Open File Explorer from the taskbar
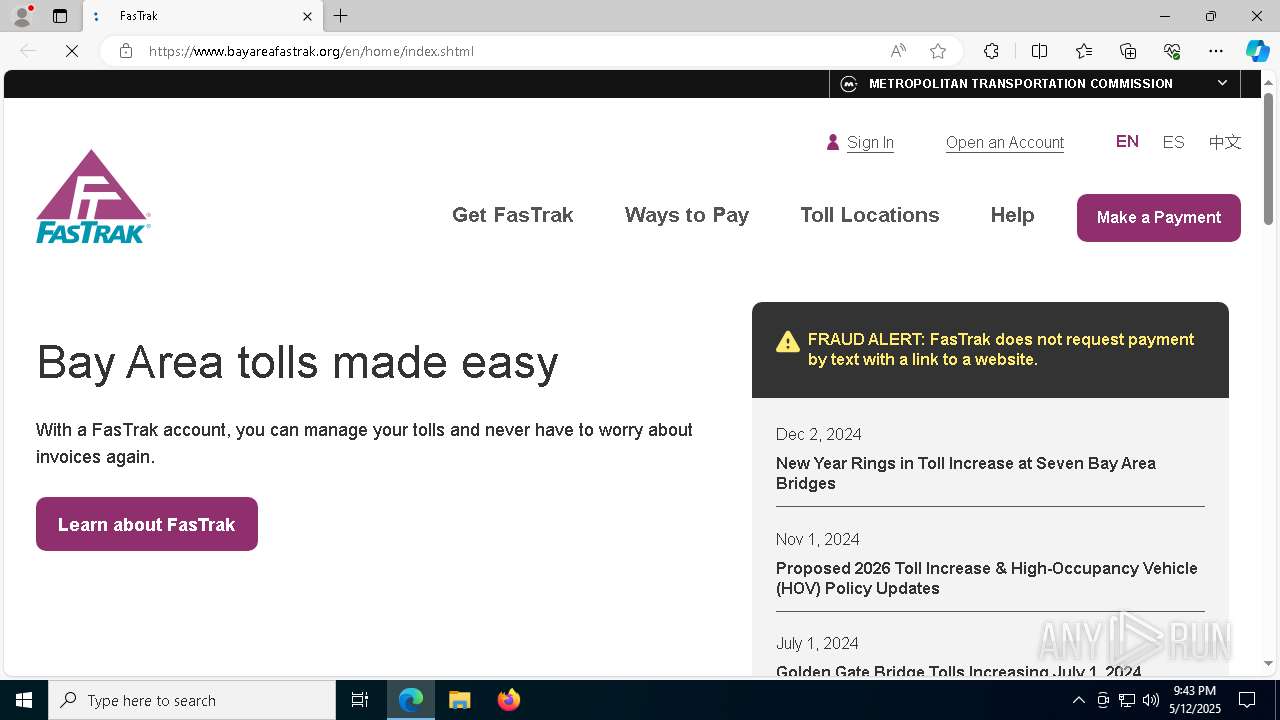 click(459, 700)
